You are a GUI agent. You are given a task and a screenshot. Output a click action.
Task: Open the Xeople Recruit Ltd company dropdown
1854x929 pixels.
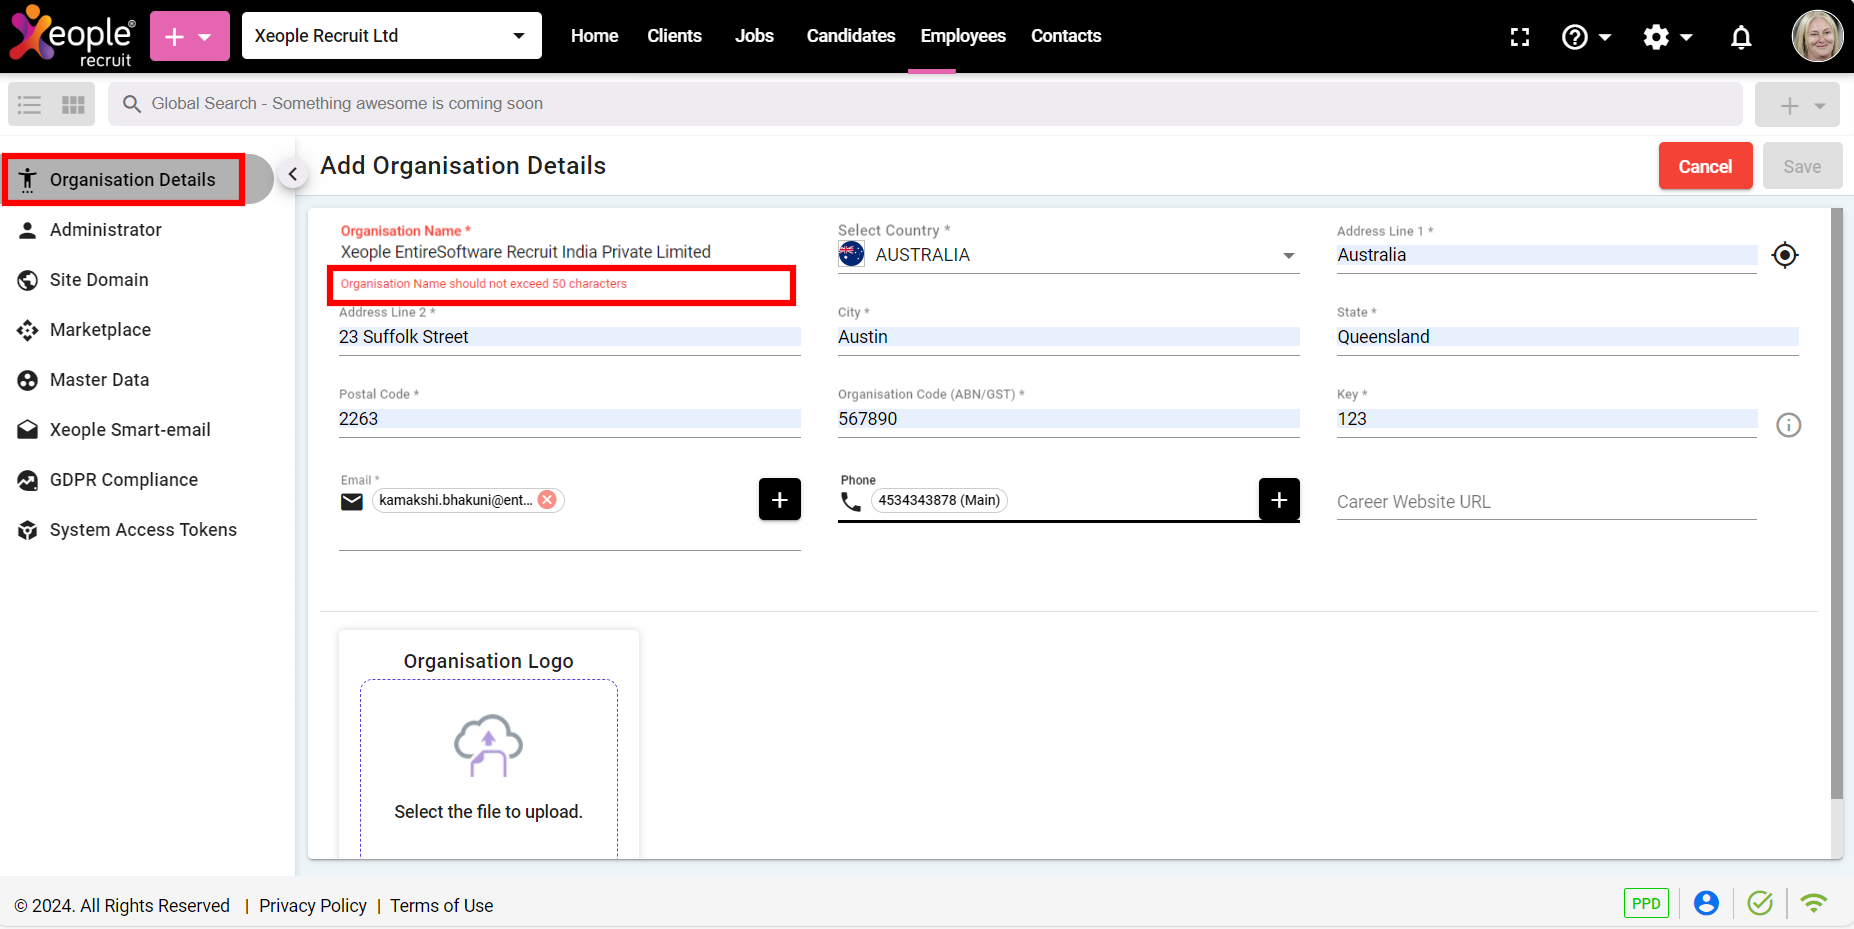coord(392,36)
